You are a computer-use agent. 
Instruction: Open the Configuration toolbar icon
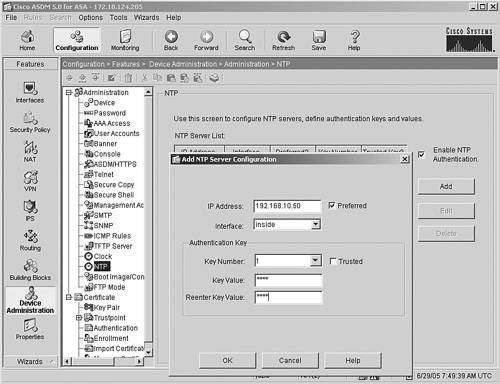click(77, 40)
